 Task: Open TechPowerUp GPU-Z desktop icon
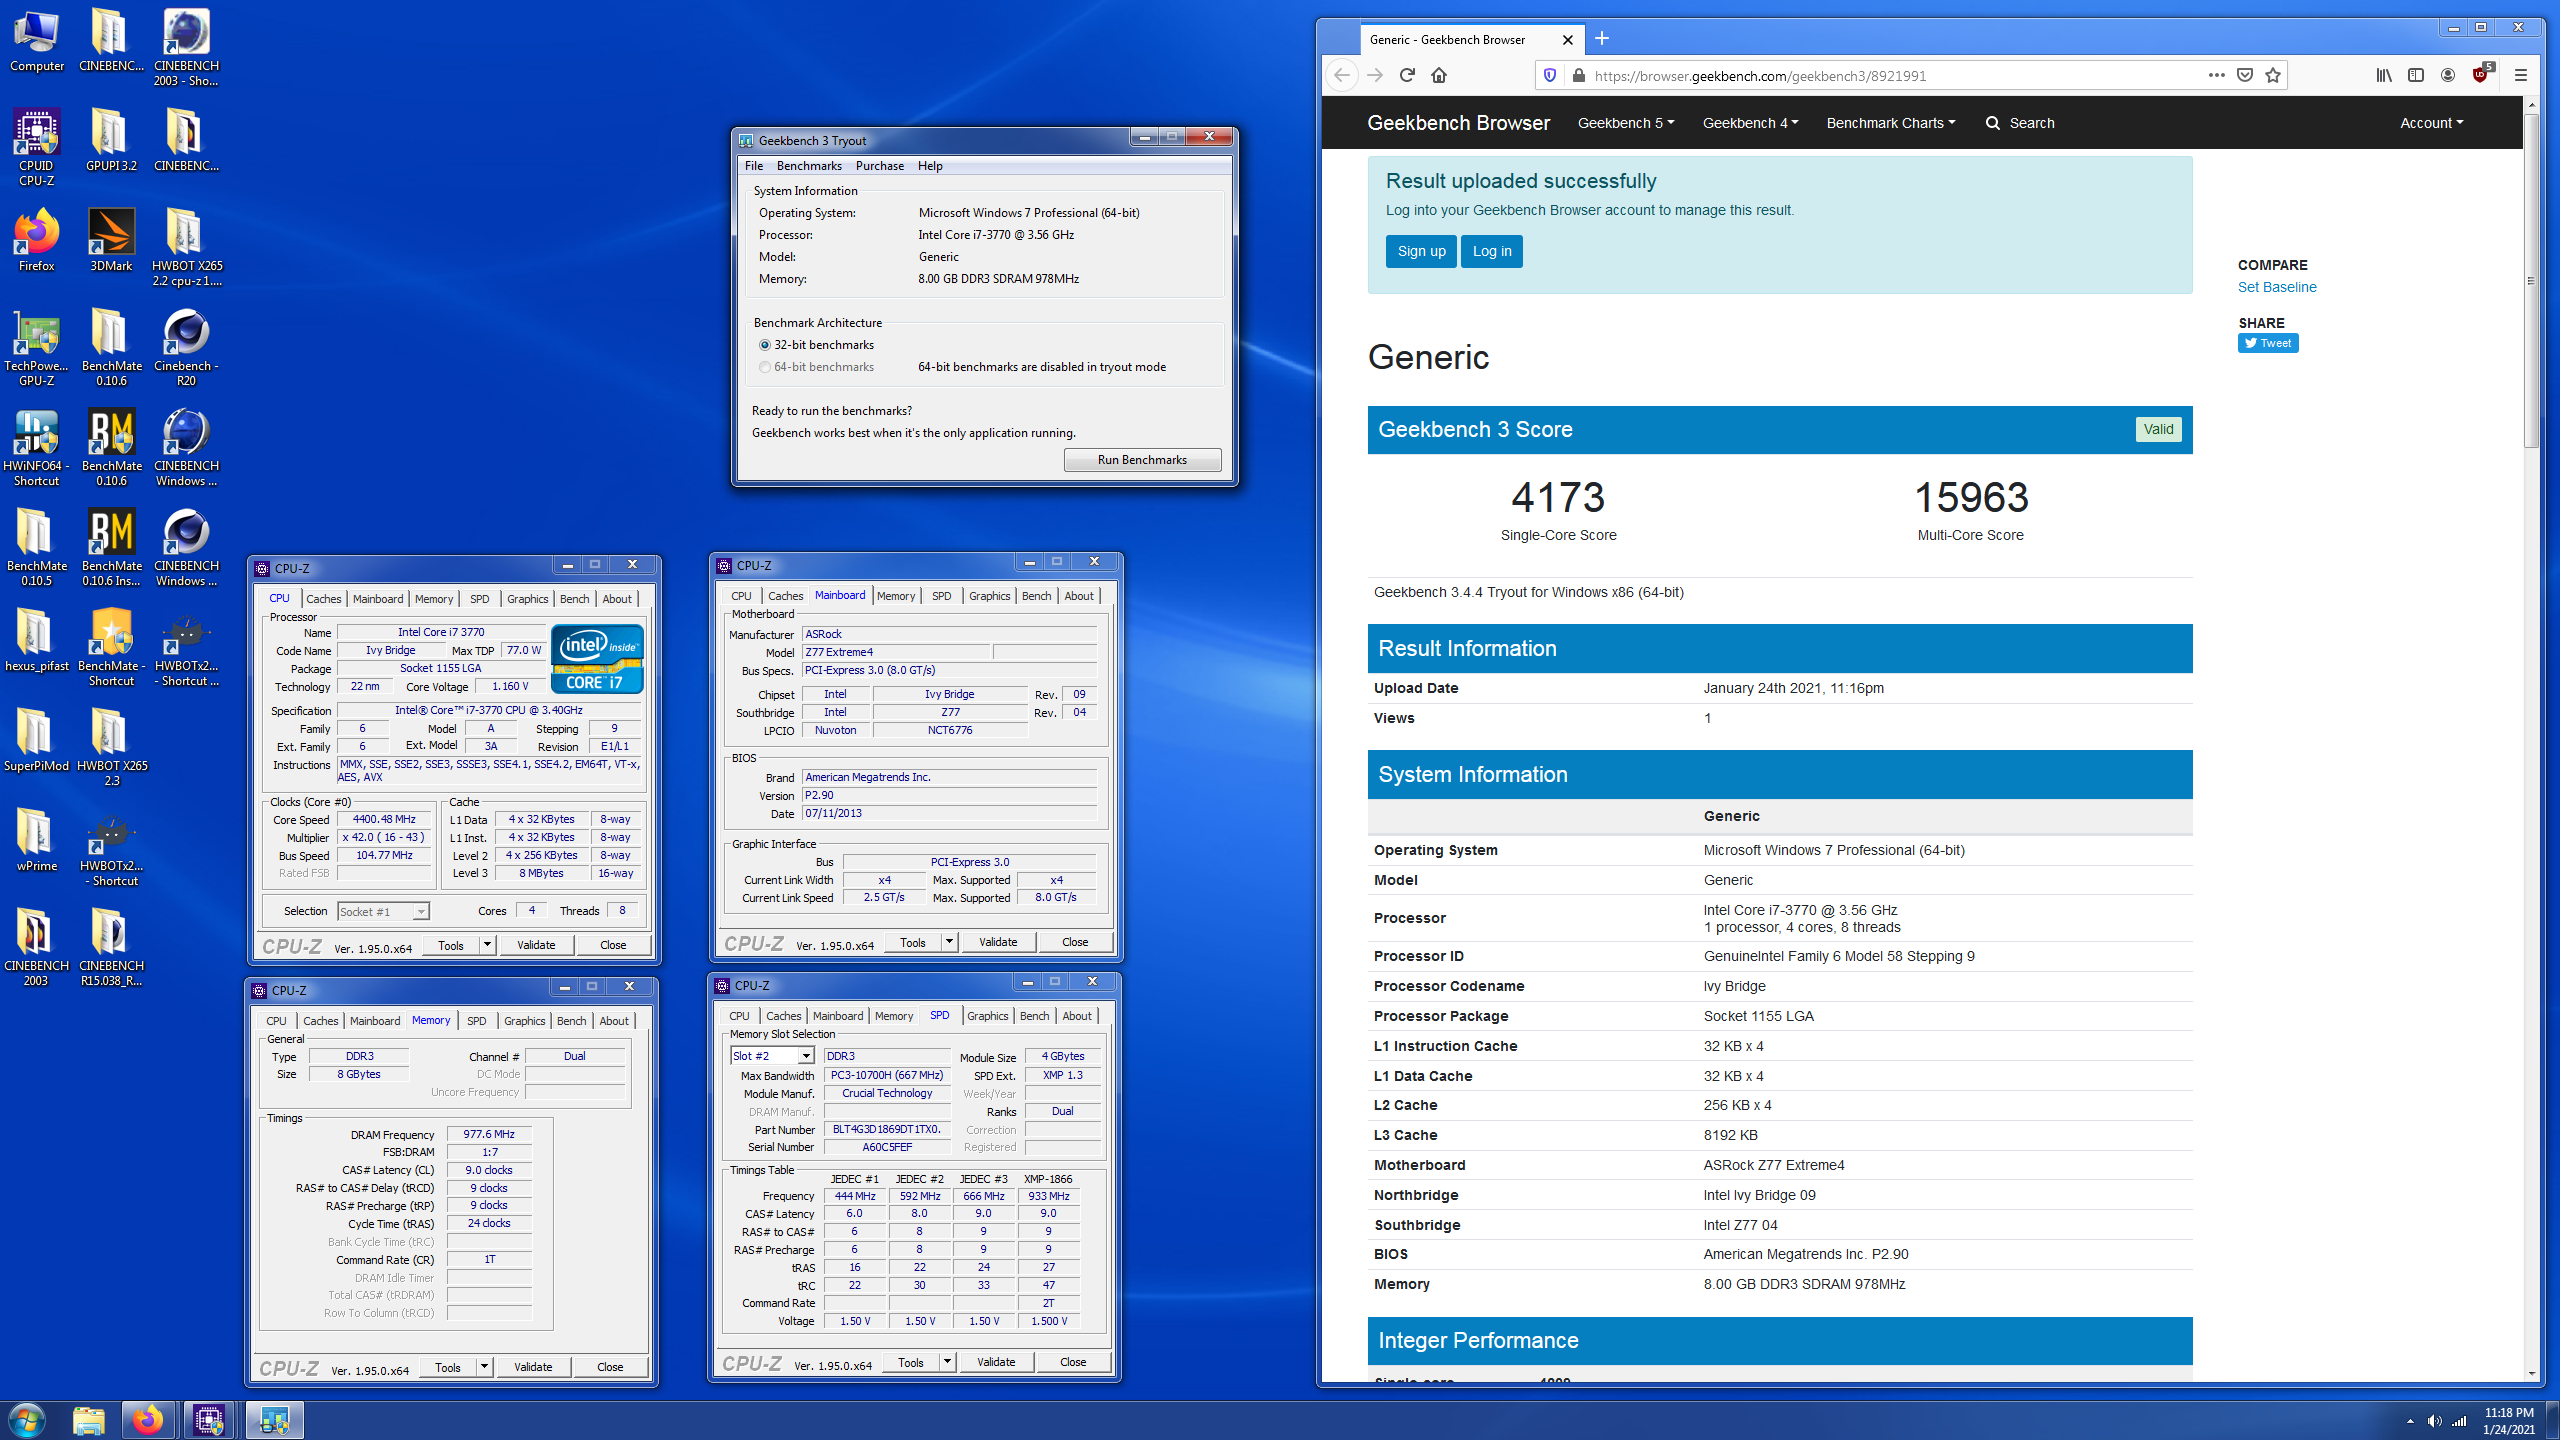pos(36,347)
